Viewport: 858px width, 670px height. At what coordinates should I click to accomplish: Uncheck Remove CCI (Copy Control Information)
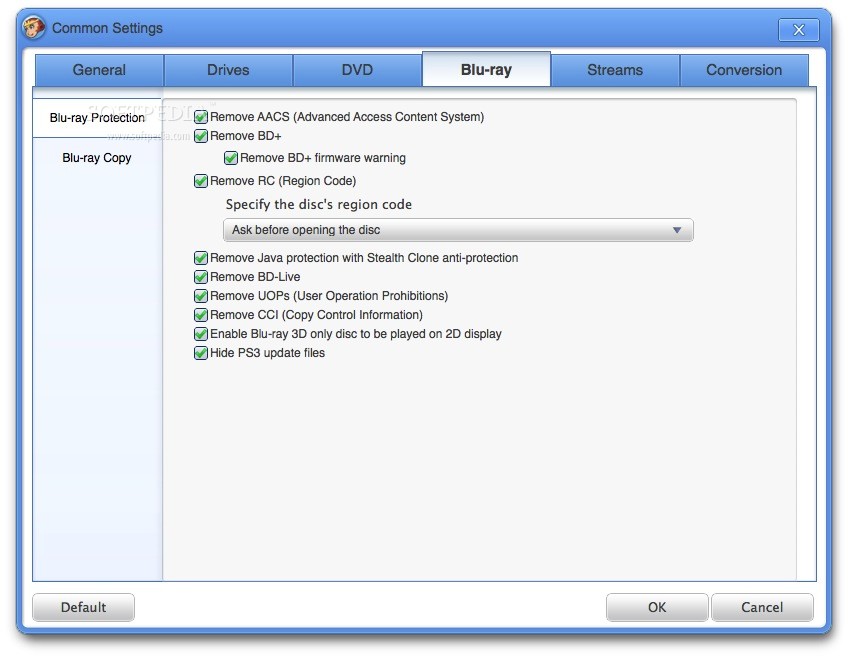200,315
